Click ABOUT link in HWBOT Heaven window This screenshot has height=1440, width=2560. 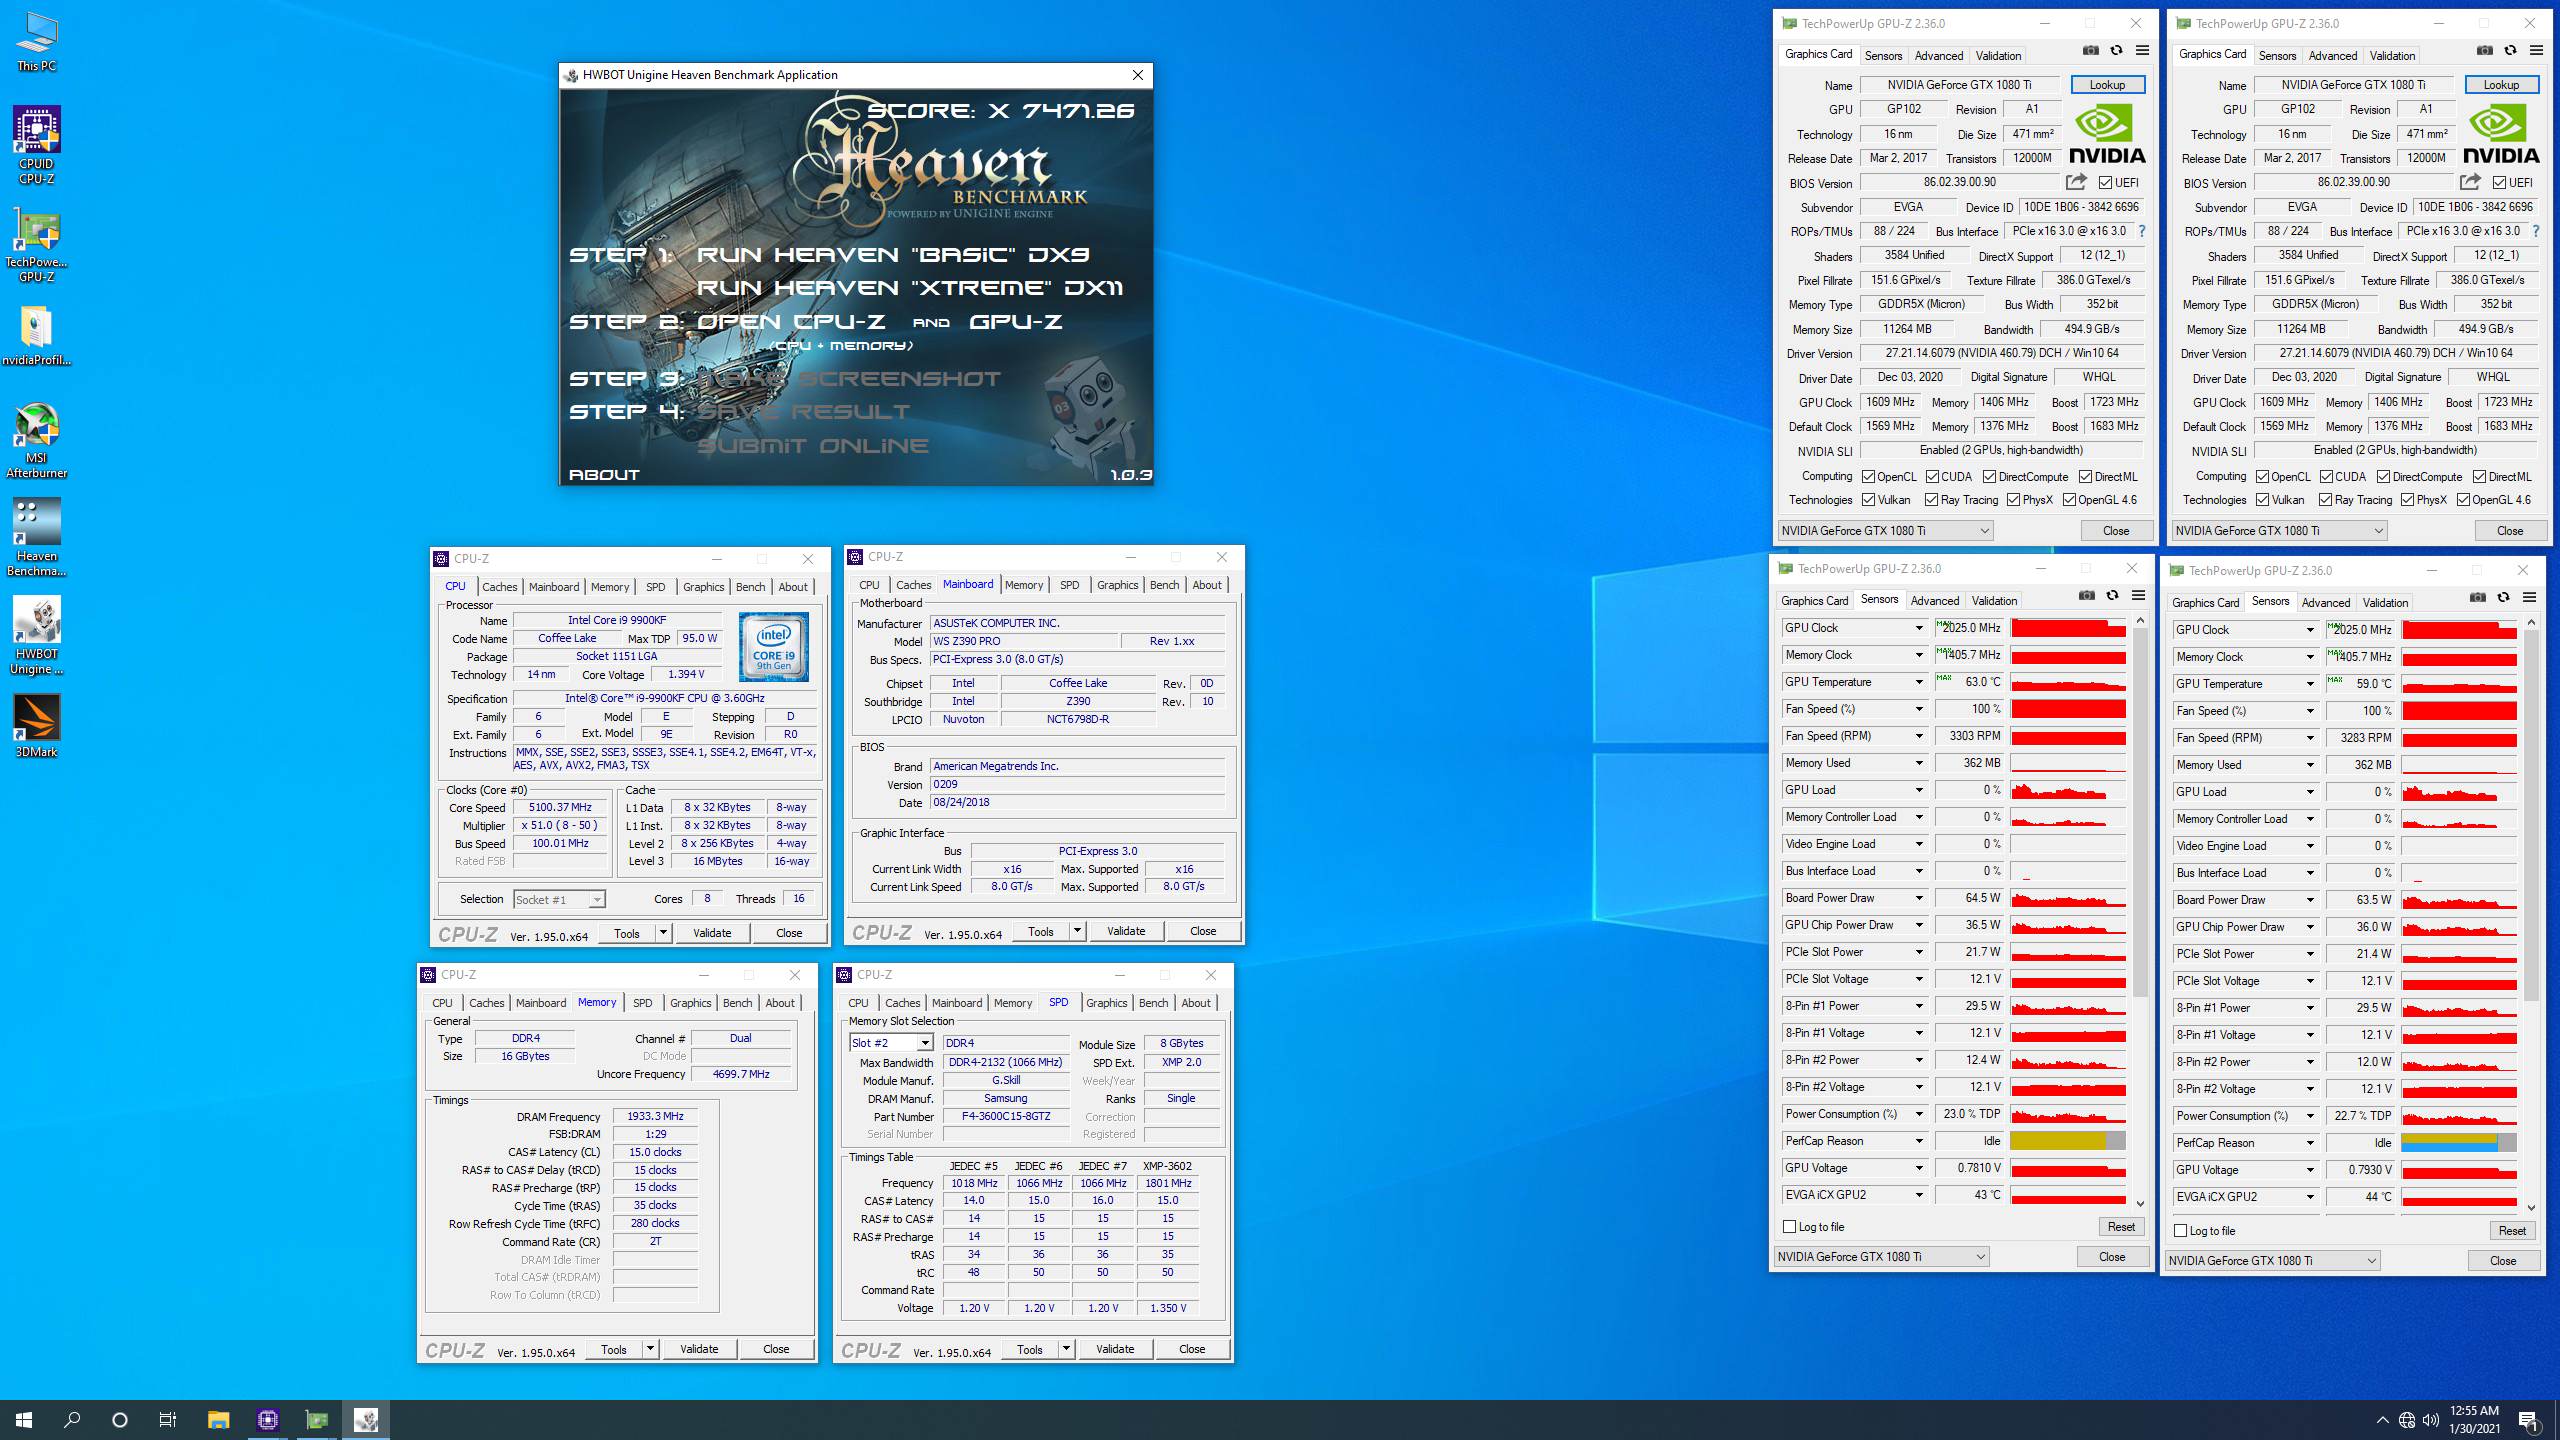(604, 475)
